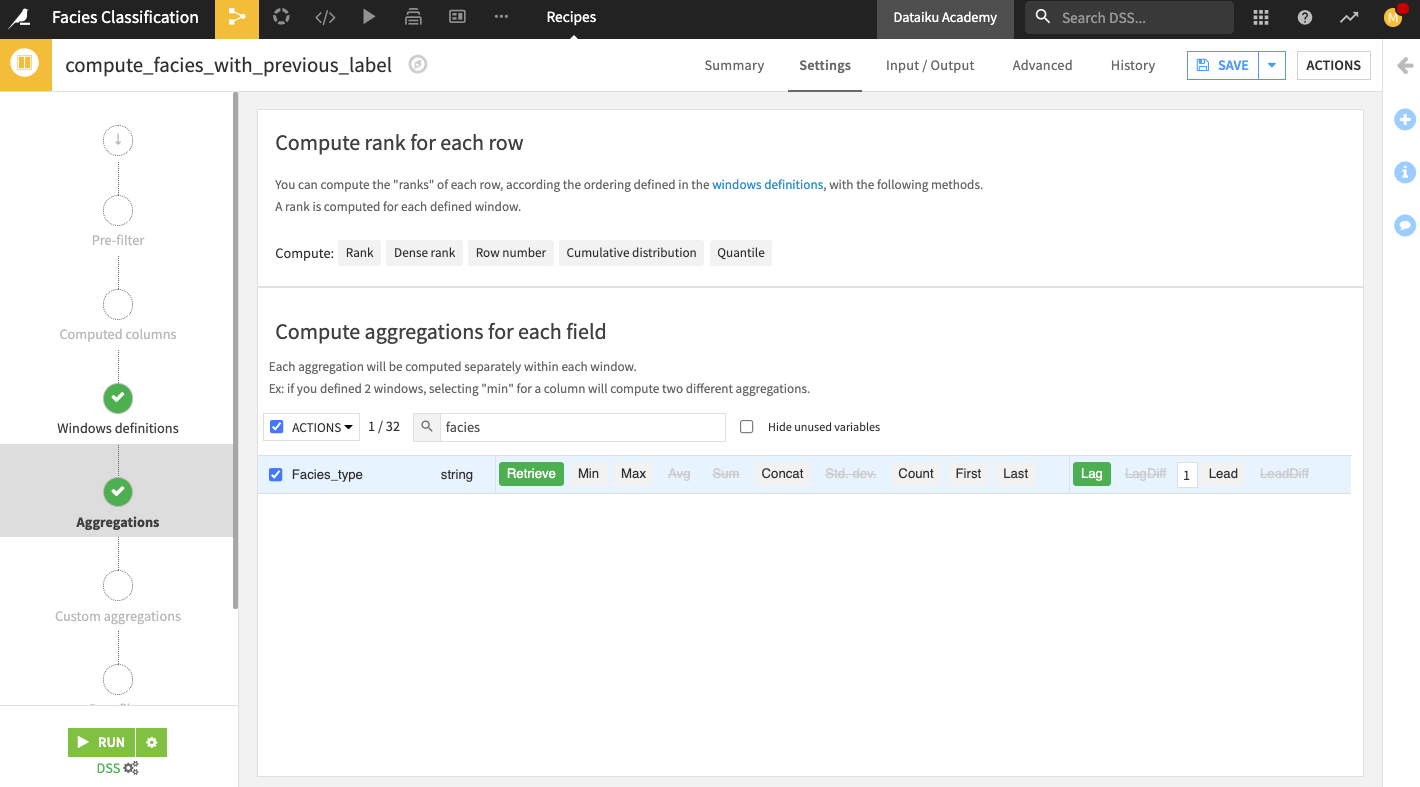Screen dimensions: 1420x787
Task: Open the Flow icon in top bar
Action: tap(237, 17)
